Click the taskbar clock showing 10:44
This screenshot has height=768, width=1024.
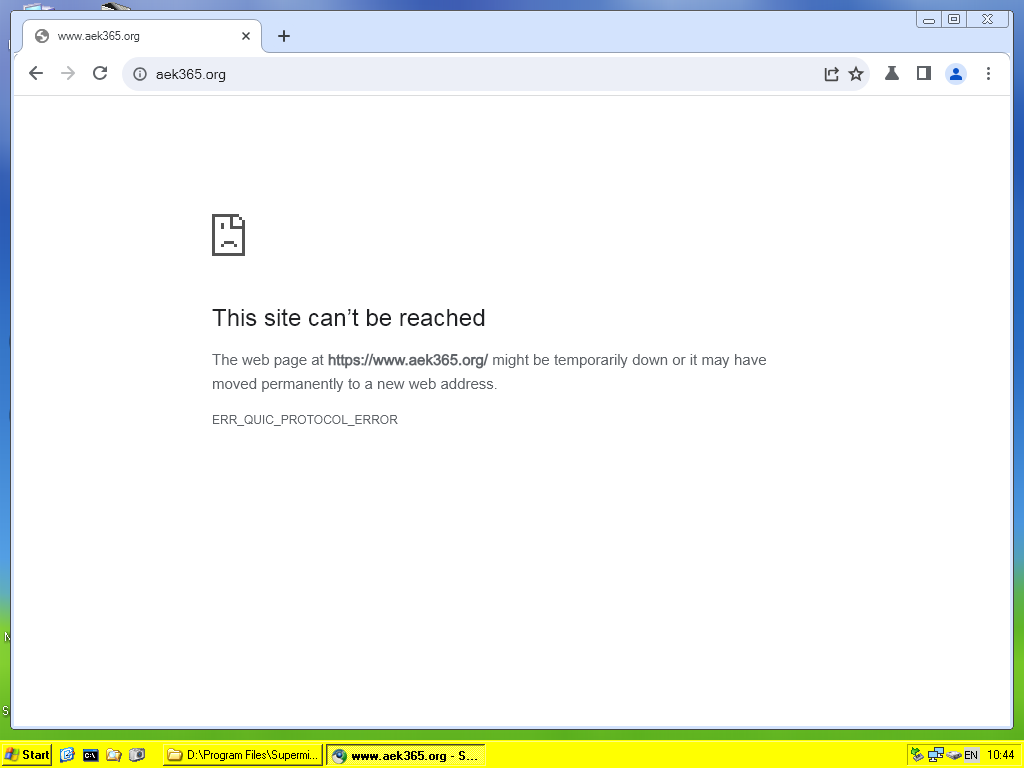pyautogui.click(x=1000, y=755)
